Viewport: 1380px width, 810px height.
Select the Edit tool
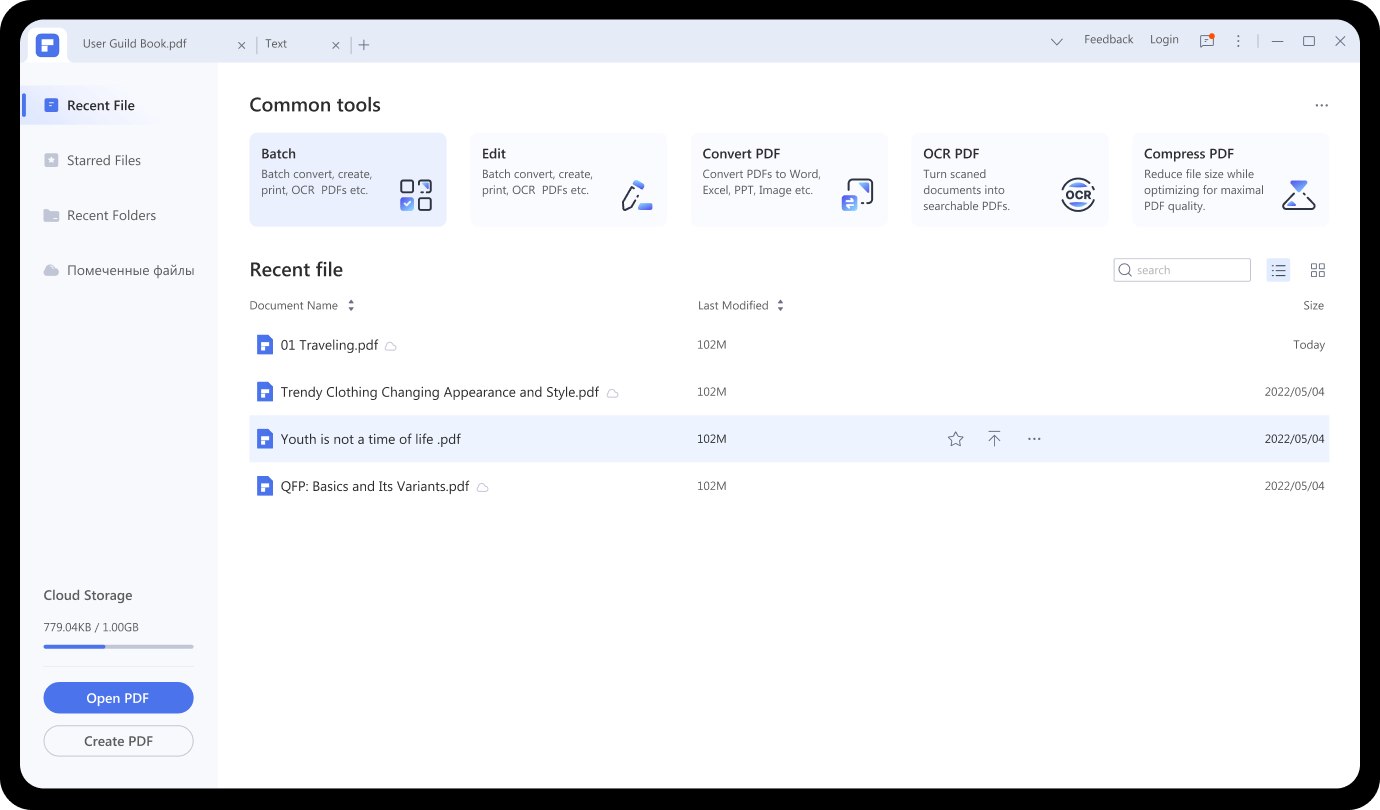(568, 180)
